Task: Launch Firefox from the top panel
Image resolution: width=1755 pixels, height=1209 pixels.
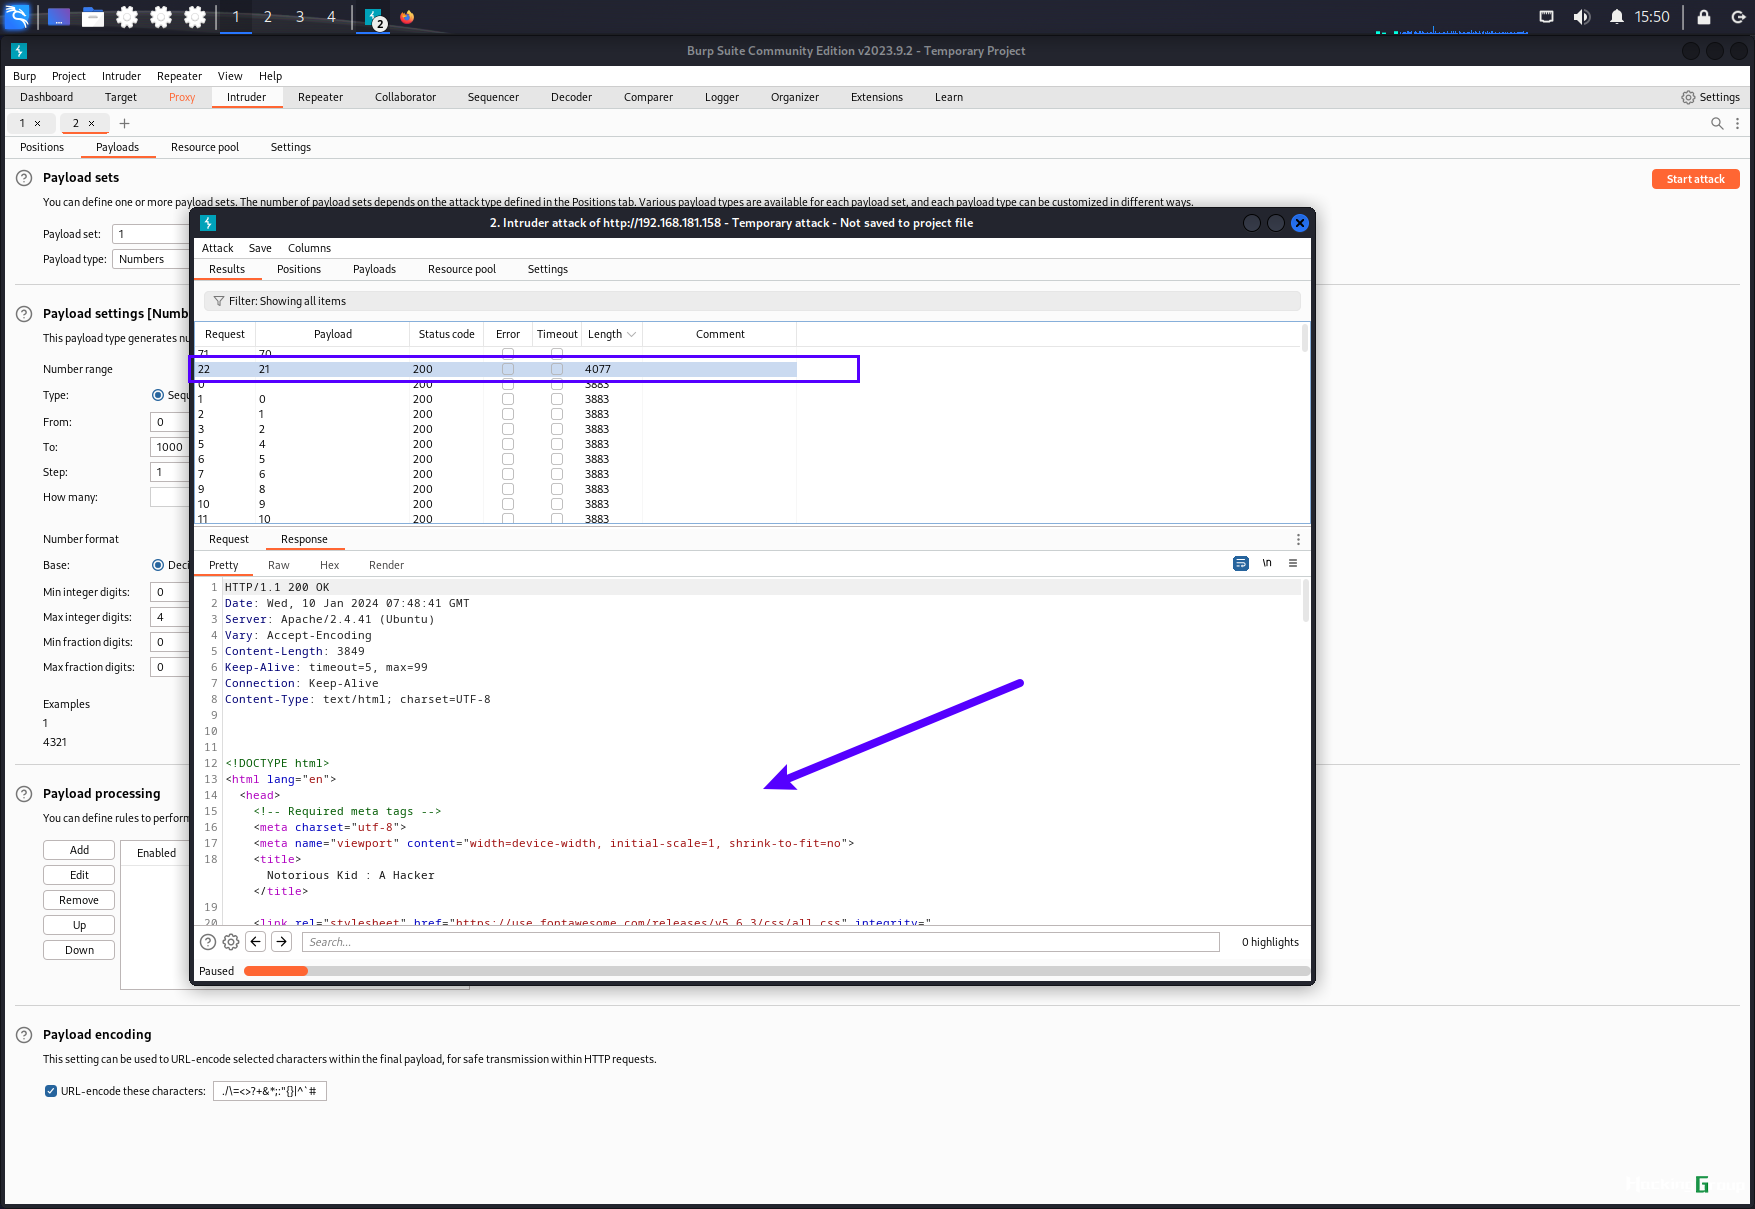Action: pyautogui.click(x=407, y=17)
